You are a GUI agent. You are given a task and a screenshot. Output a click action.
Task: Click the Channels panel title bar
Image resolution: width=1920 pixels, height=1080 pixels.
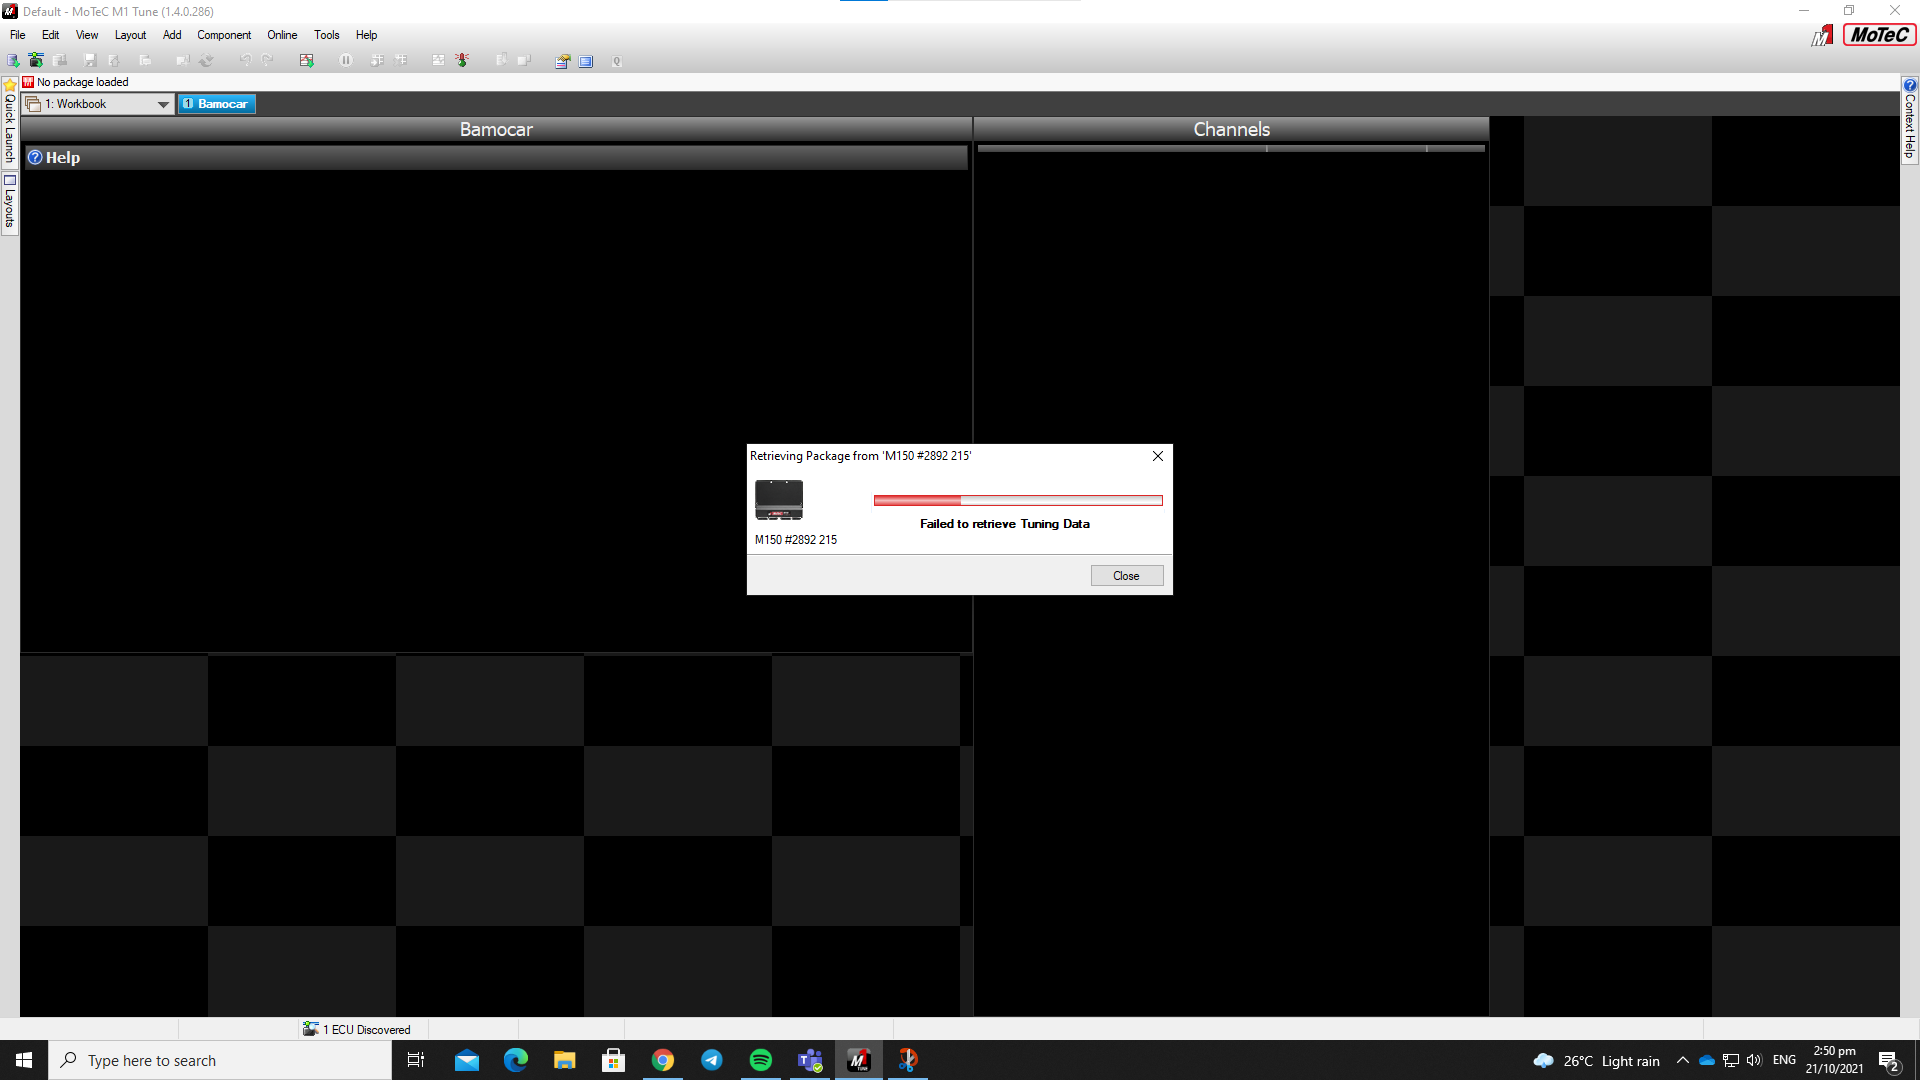pyautogui.click(x=1231, y=129)
